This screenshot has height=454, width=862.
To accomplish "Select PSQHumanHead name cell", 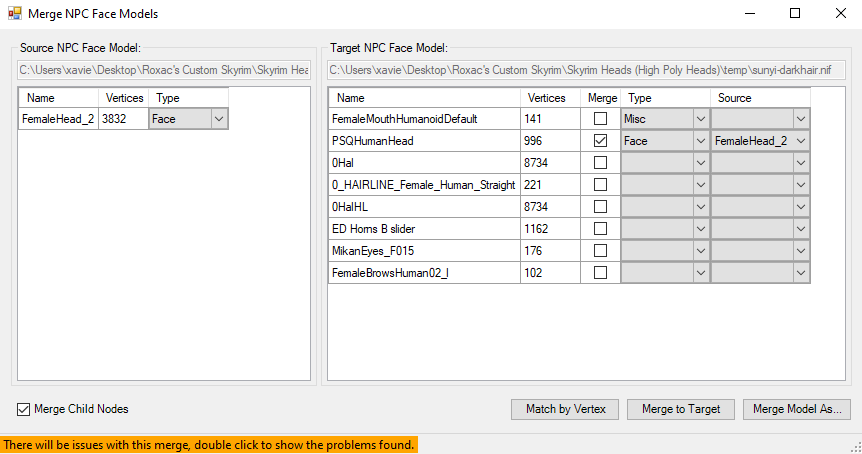I will pyautogui.click(x=424, y=141).
